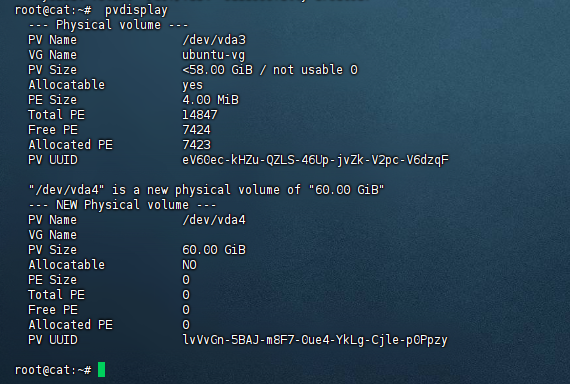Click the Total PE value 14847
Image resolution: width=570 pixels, height=384 pixels.
[x=200, y=115]
